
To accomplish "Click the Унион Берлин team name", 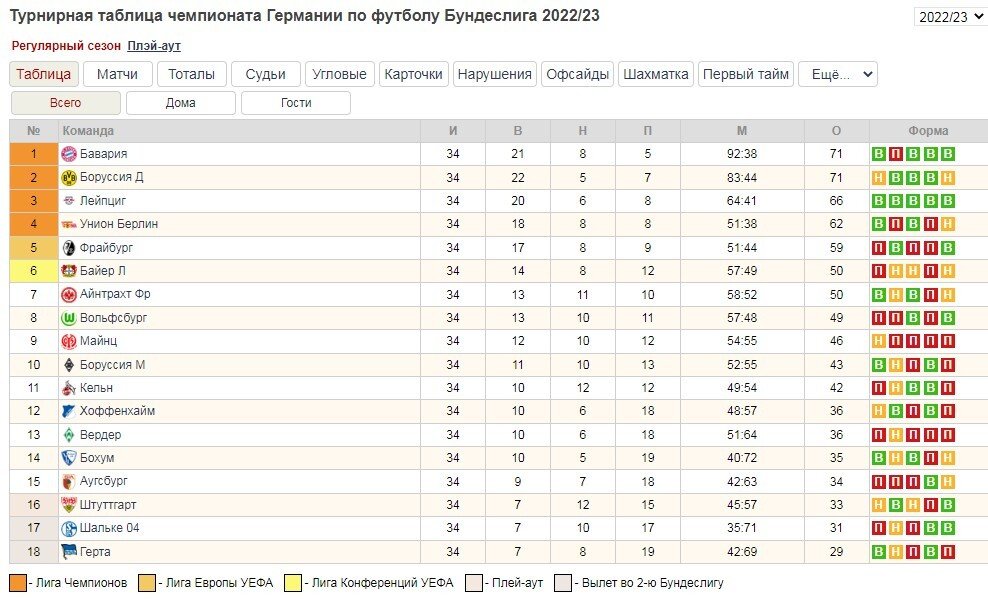I will pos(119,224).
